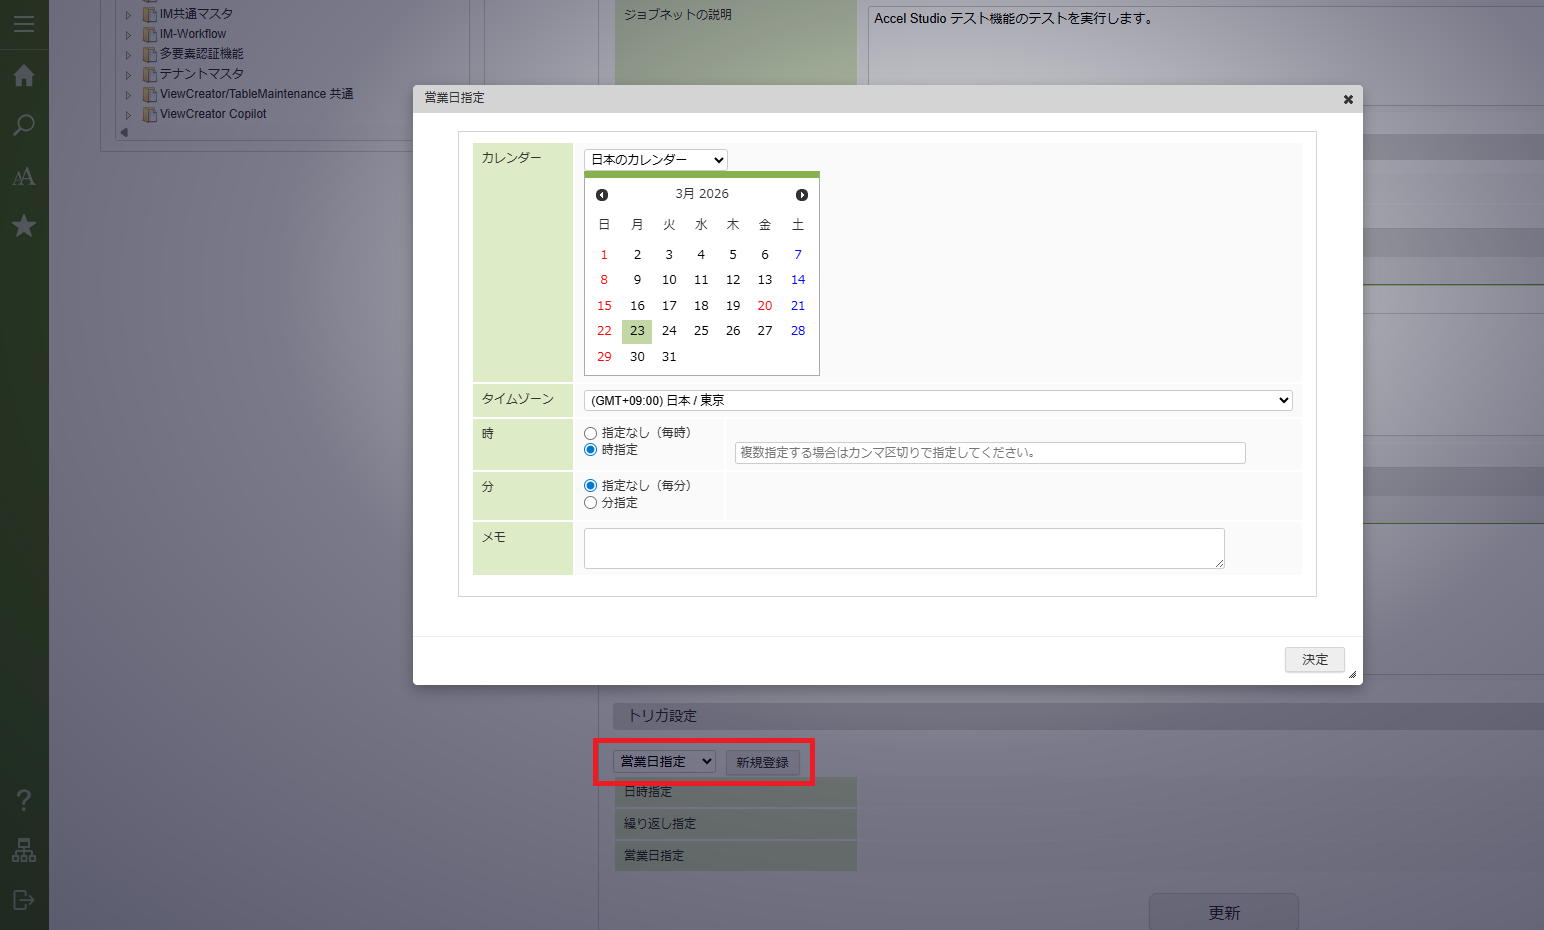Select 時指定 radio button
Screen dimensions: 1544x930
(x=591, y=450)
